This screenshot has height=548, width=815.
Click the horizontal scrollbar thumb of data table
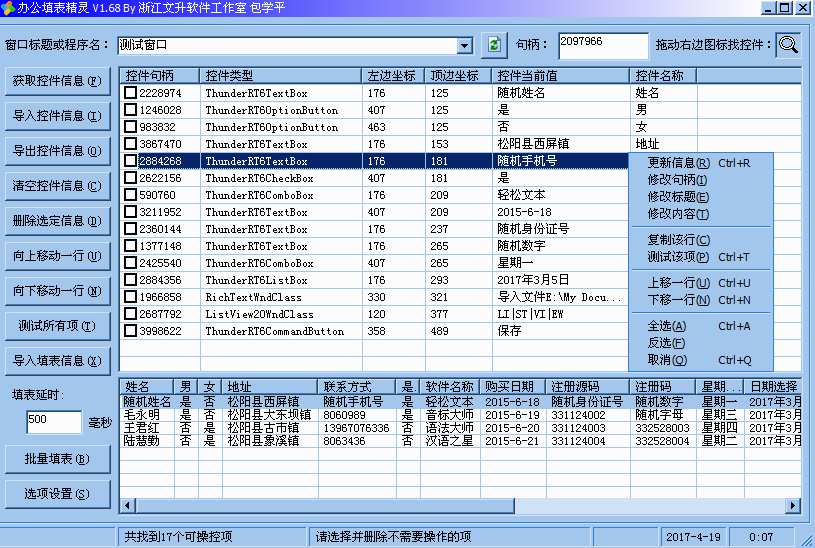pyautogui.click(x=325, y=505)
